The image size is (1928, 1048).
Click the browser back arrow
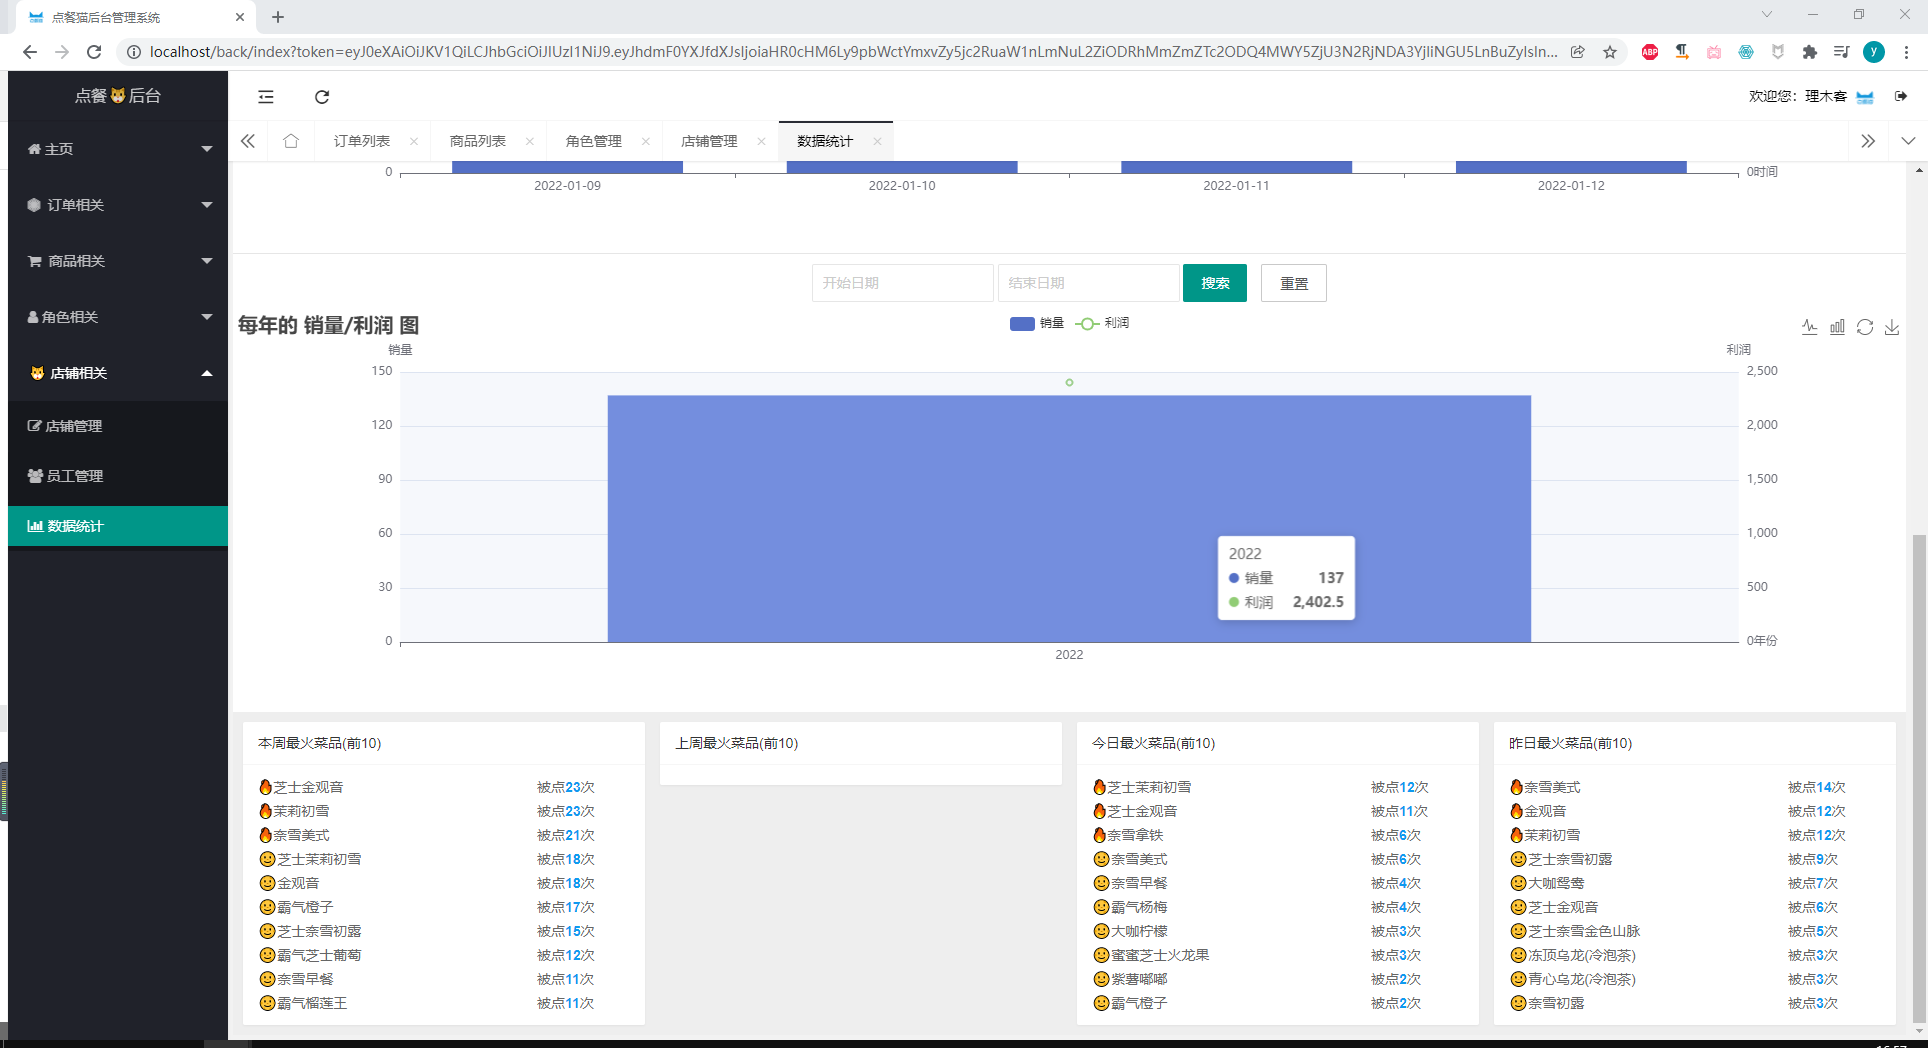click(x=29, y=52)
